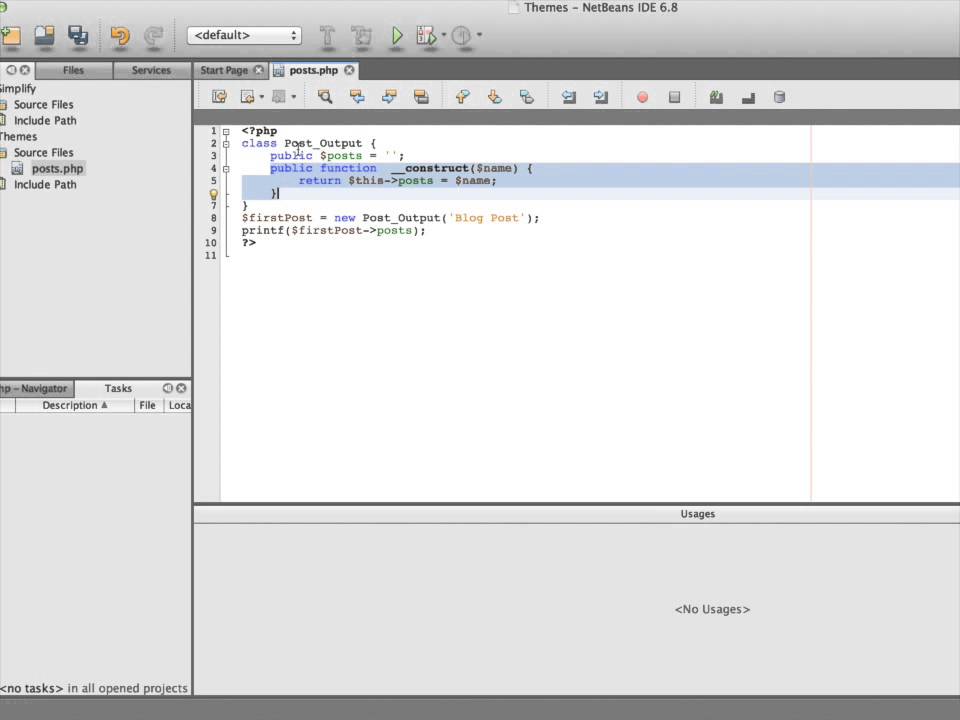Collapse the __construct function code fold
This screenshot has width=960, height=720.
pyautogui.click(x=226, y=169)
